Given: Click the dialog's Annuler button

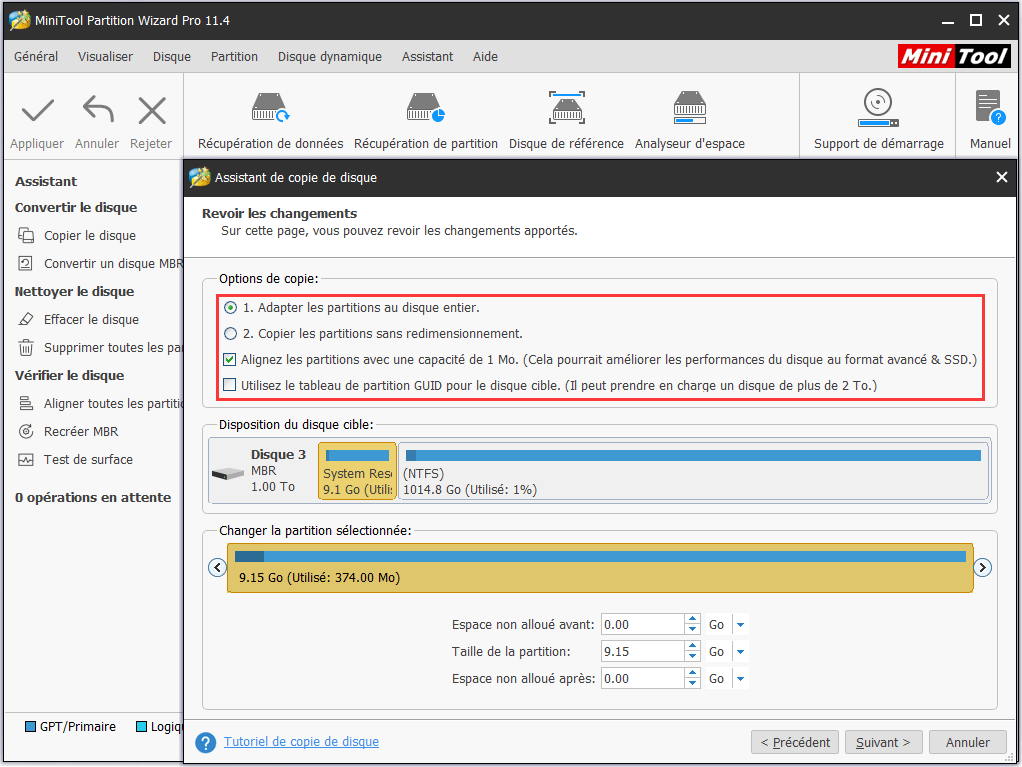Looking at the screenshot, I should click(x=967, y=742).
